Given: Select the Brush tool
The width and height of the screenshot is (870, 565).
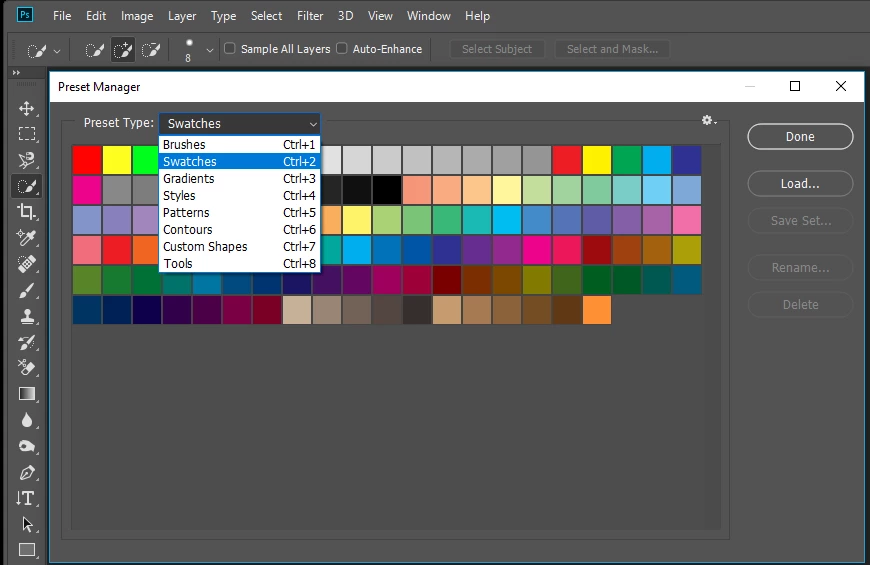Looking at the screenshot, I should [x=26, y=290].
